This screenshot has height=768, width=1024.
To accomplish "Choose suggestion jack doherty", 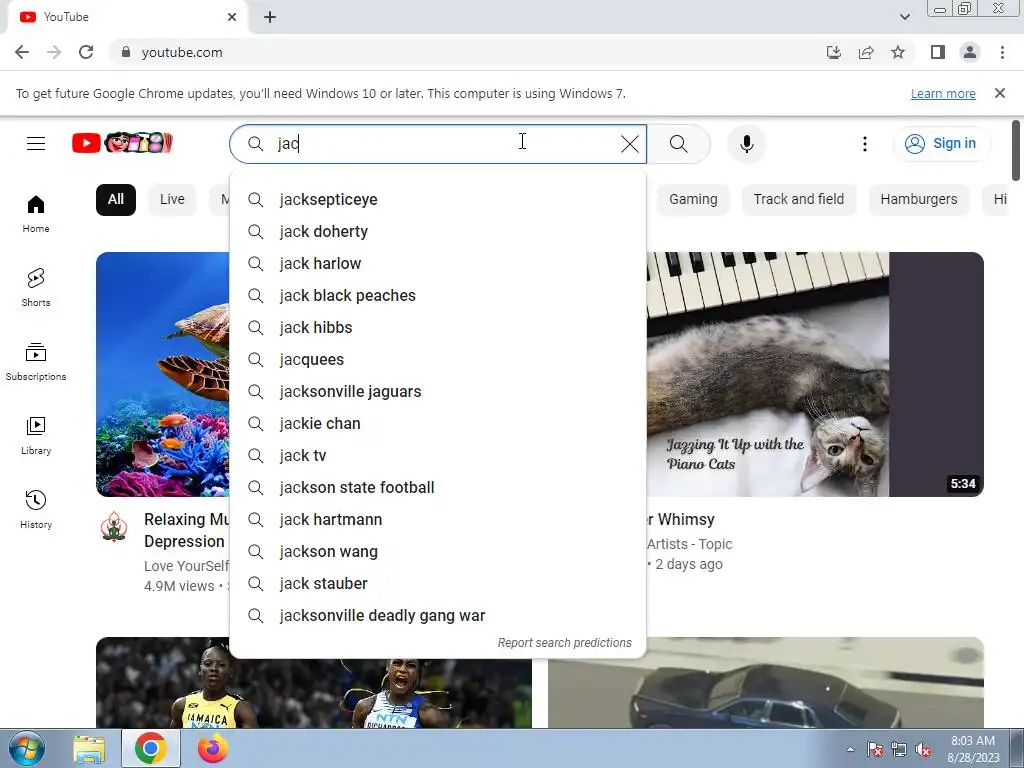I will coord(438,232).
